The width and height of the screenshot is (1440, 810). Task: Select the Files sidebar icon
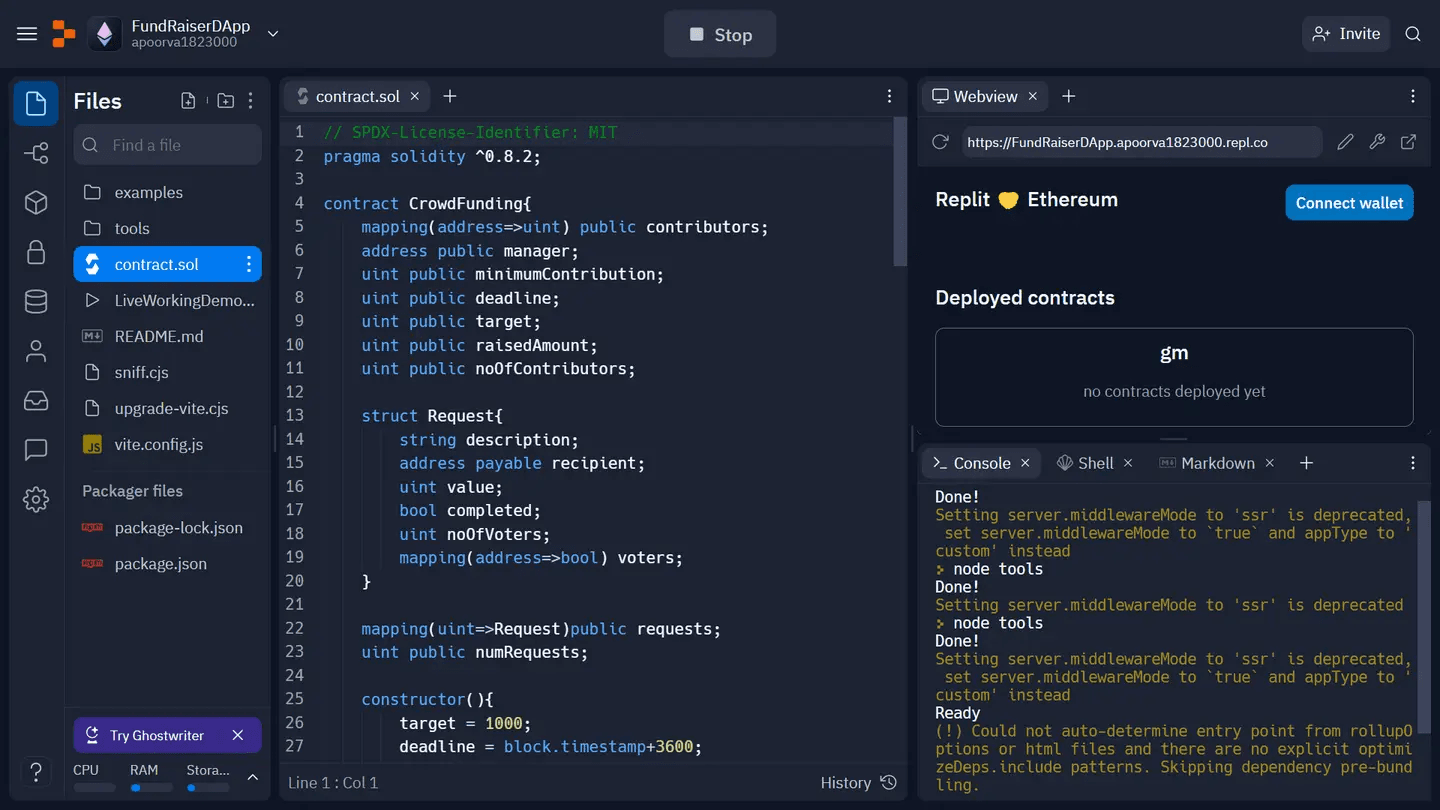click(x=36, y=103)
